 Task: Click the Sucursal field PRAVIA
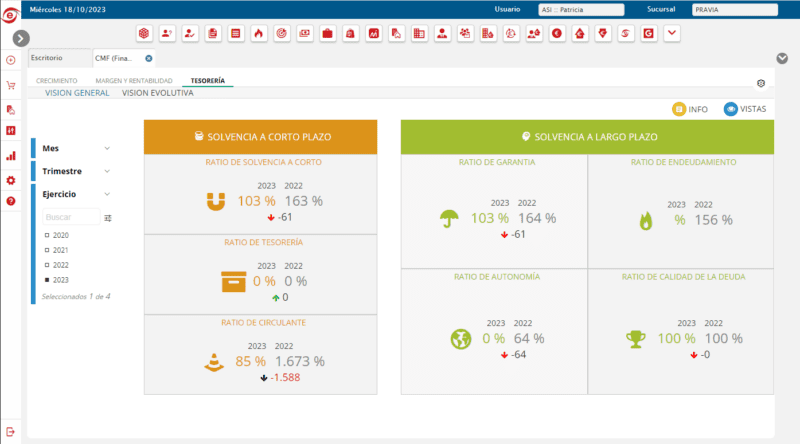(x=735, y=10)
